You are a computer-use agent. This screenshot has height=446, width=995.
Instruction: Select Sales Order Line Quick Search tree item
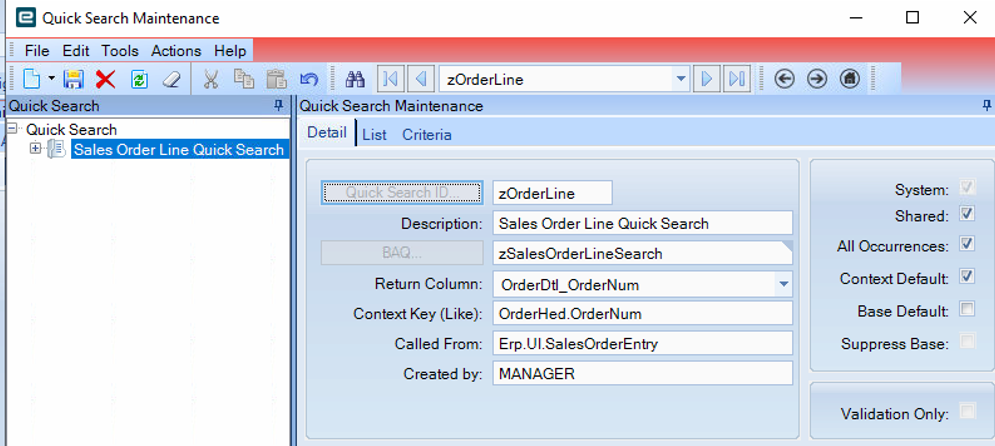pos(179,150)
